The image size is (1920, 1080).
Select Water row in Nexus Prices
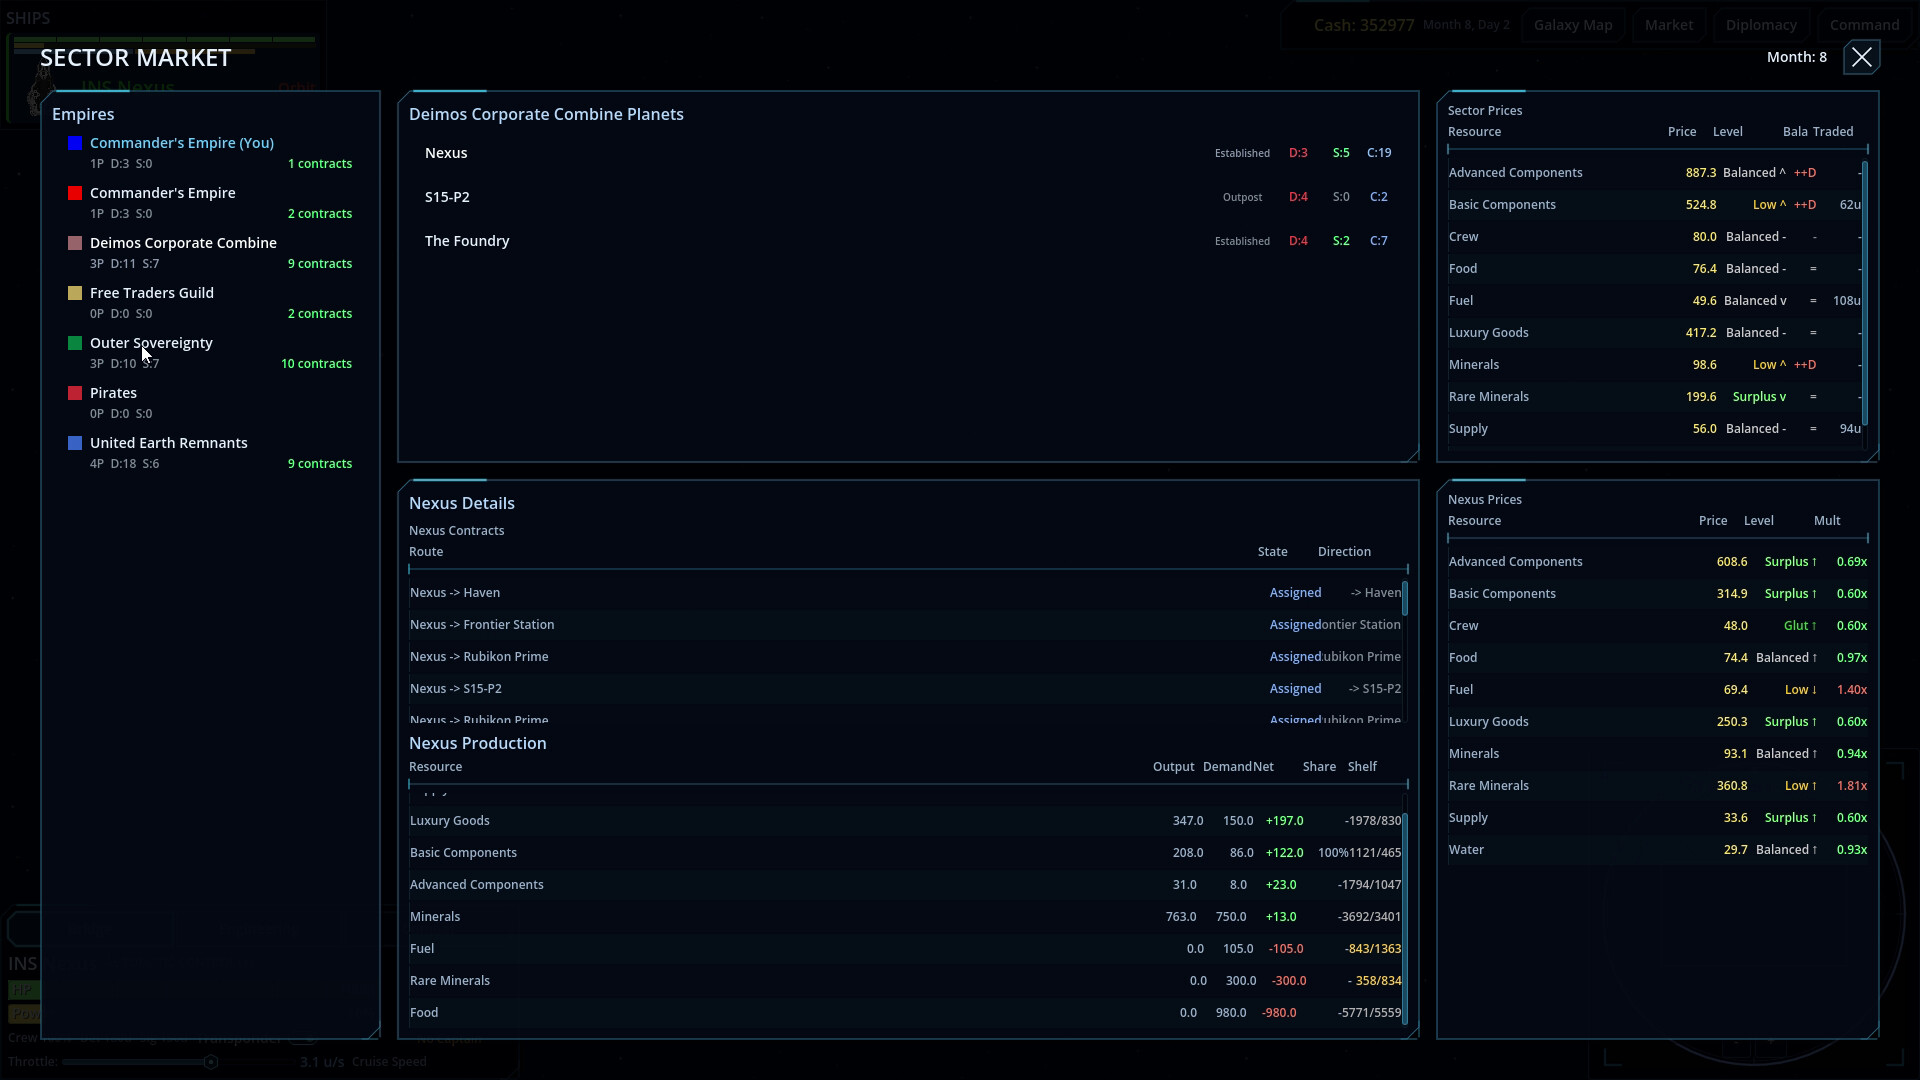point(1658,850)
